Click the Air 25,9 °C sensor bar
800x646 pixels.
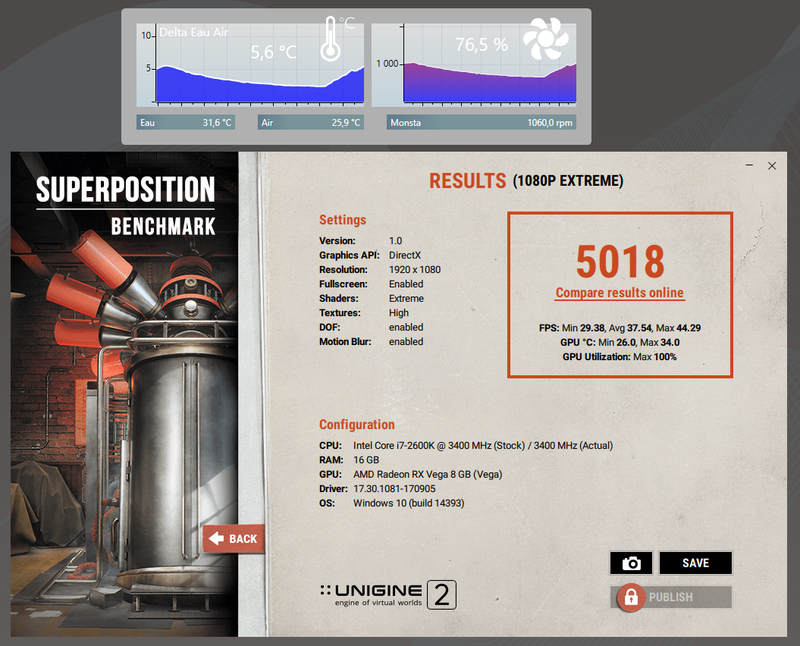[x=311, y=122]
